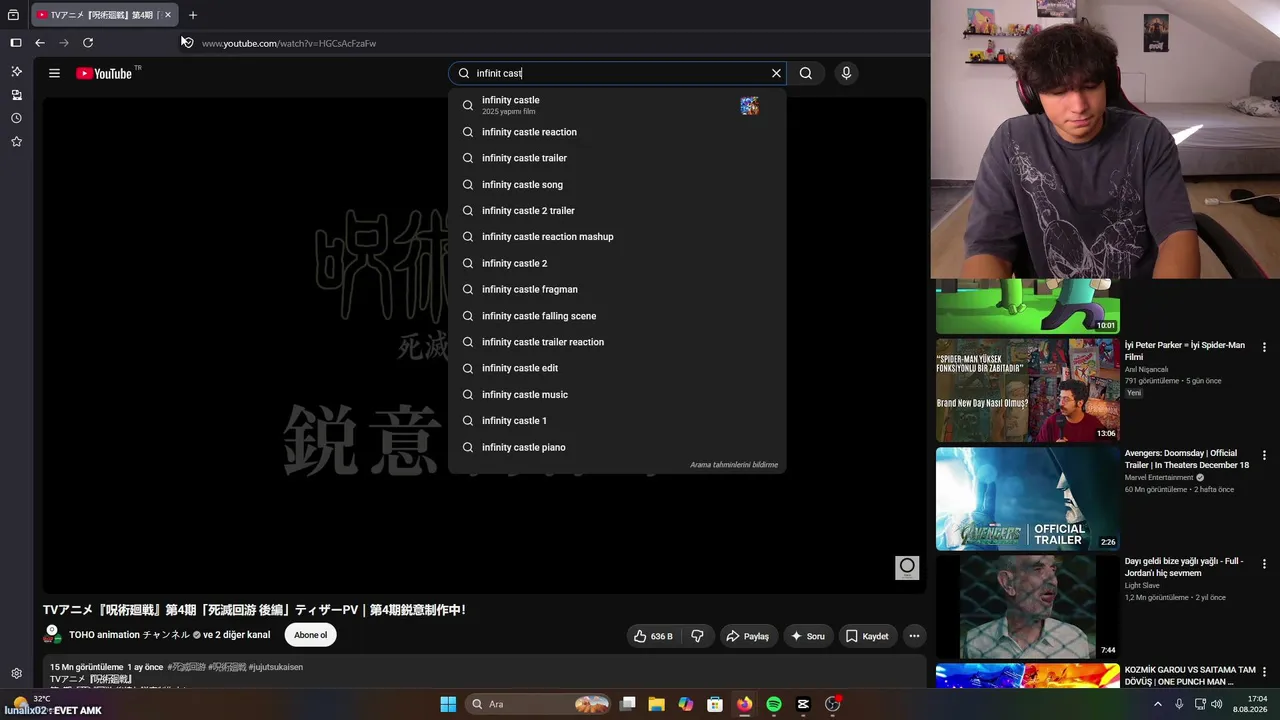Open a new browser tab

coord(193,15)
